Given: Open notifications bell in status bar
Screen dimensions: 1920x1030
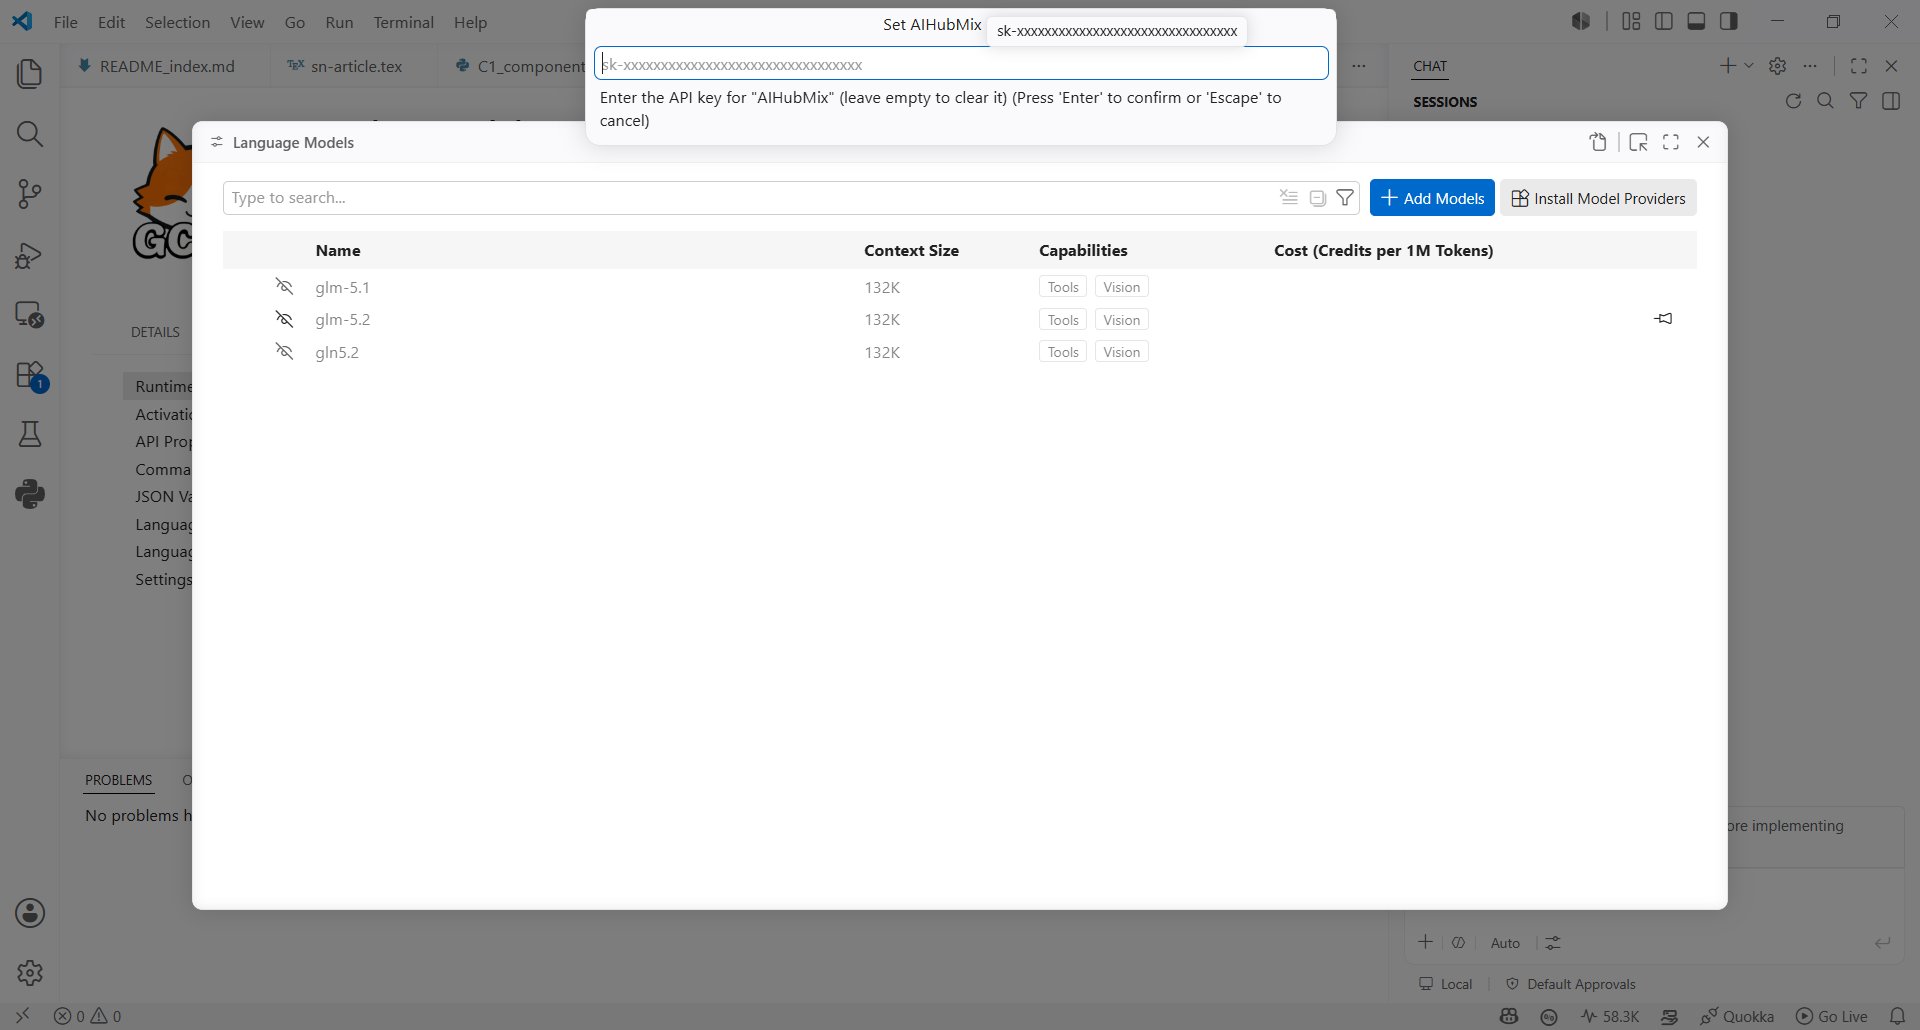Looking at the screenshot, I should [x=1897, y=1016].
